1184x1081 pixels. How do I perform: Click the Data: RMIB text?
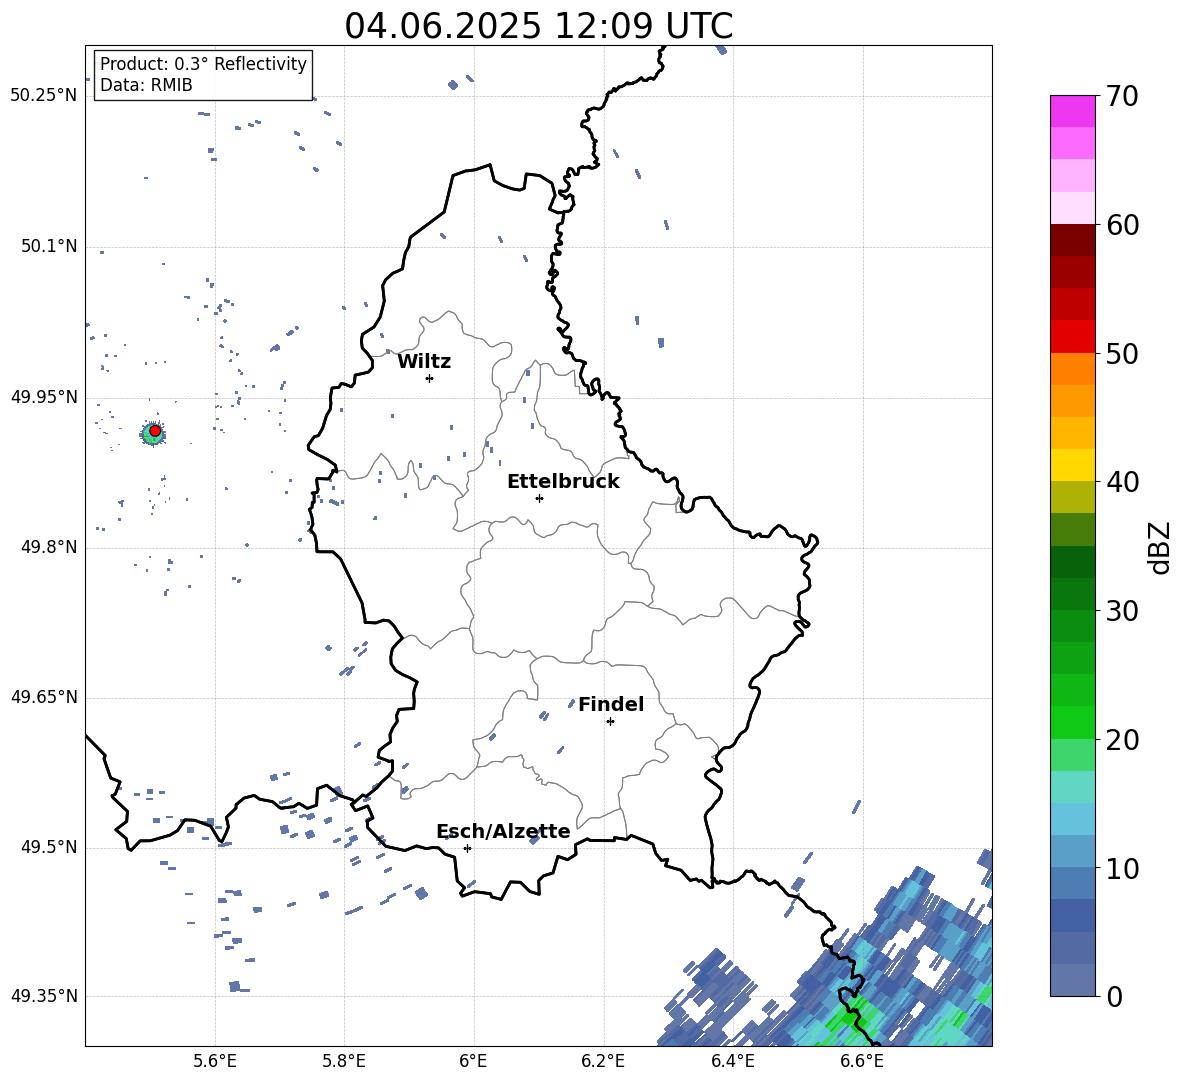pyautogui.click(x=146, y=85)
